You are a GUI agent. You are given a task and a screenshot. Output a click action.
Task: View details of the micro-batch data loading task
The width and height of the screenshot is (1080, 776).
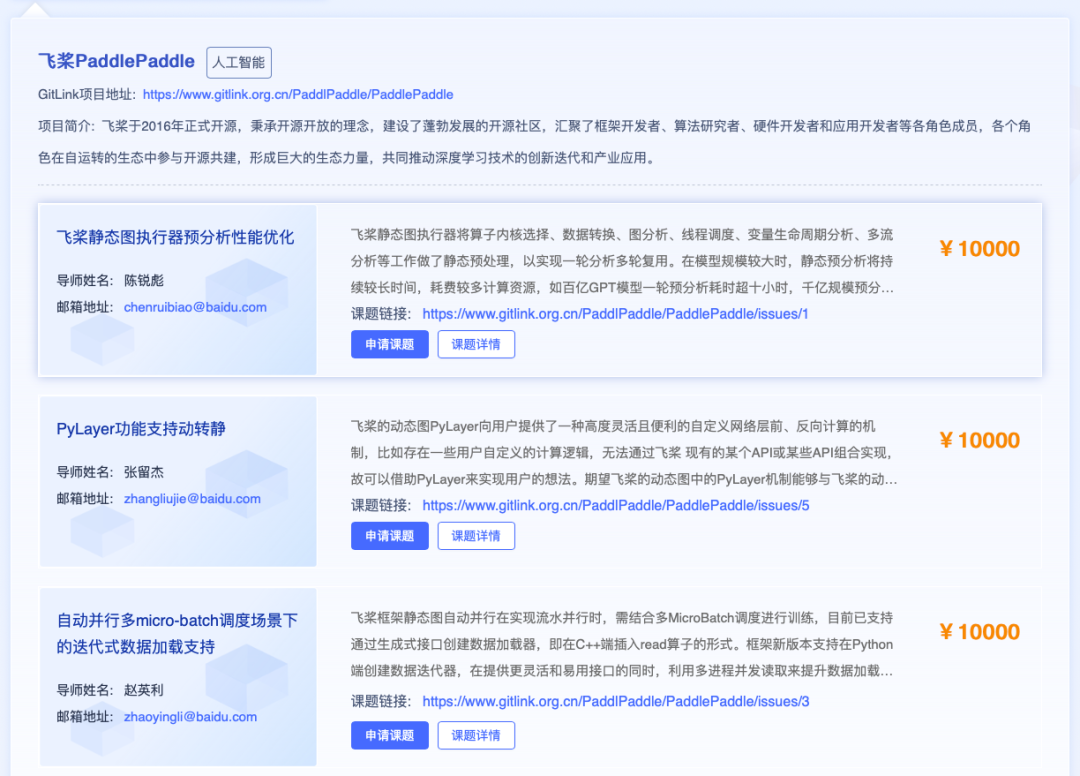click(x=476, y=735)
